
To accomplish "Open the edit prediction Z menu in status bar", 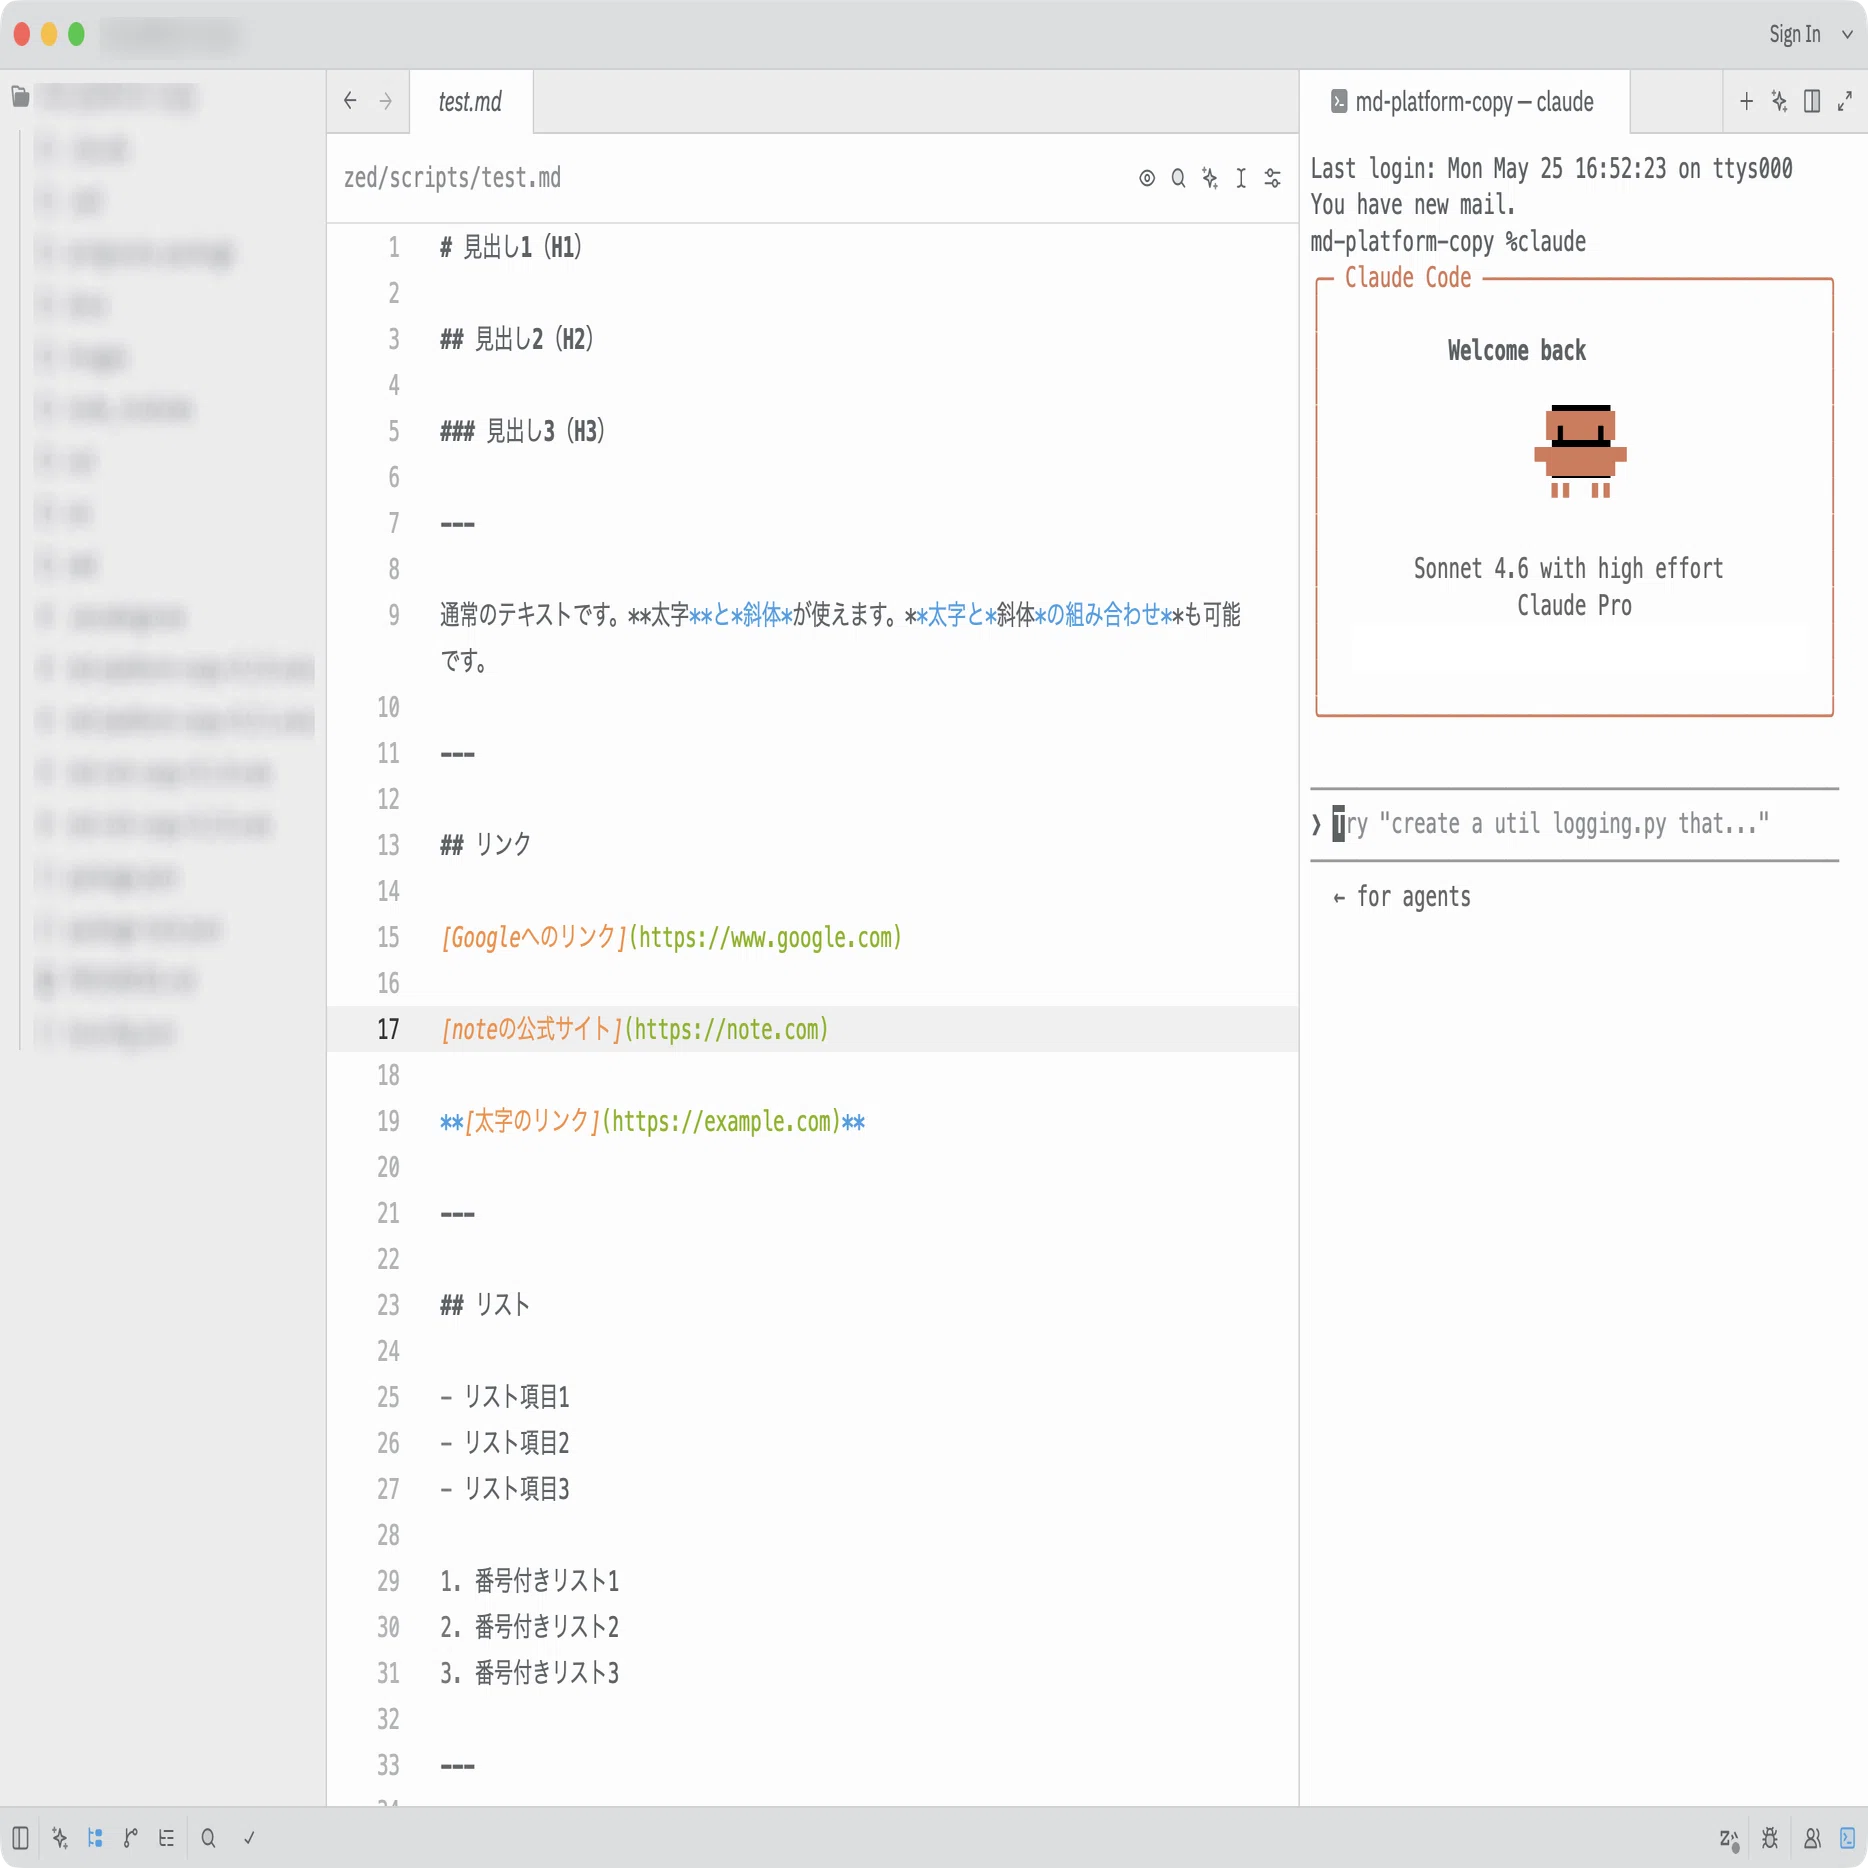I will [x=1729, y=1838].
